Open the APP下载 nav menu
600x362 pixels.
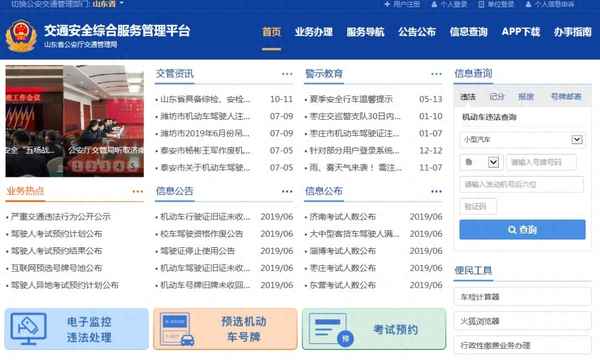click(521, 32)
